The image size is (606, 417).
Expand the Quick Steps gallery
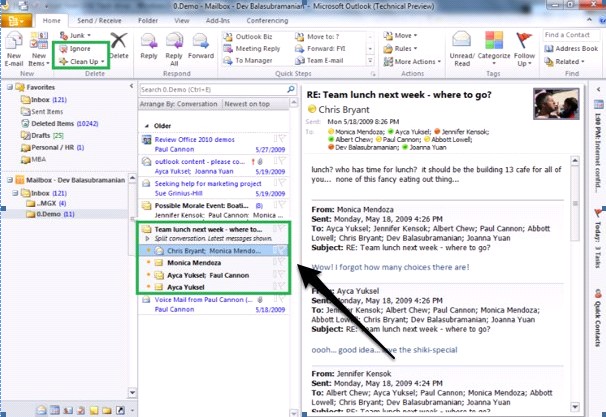tap(370, 61)
